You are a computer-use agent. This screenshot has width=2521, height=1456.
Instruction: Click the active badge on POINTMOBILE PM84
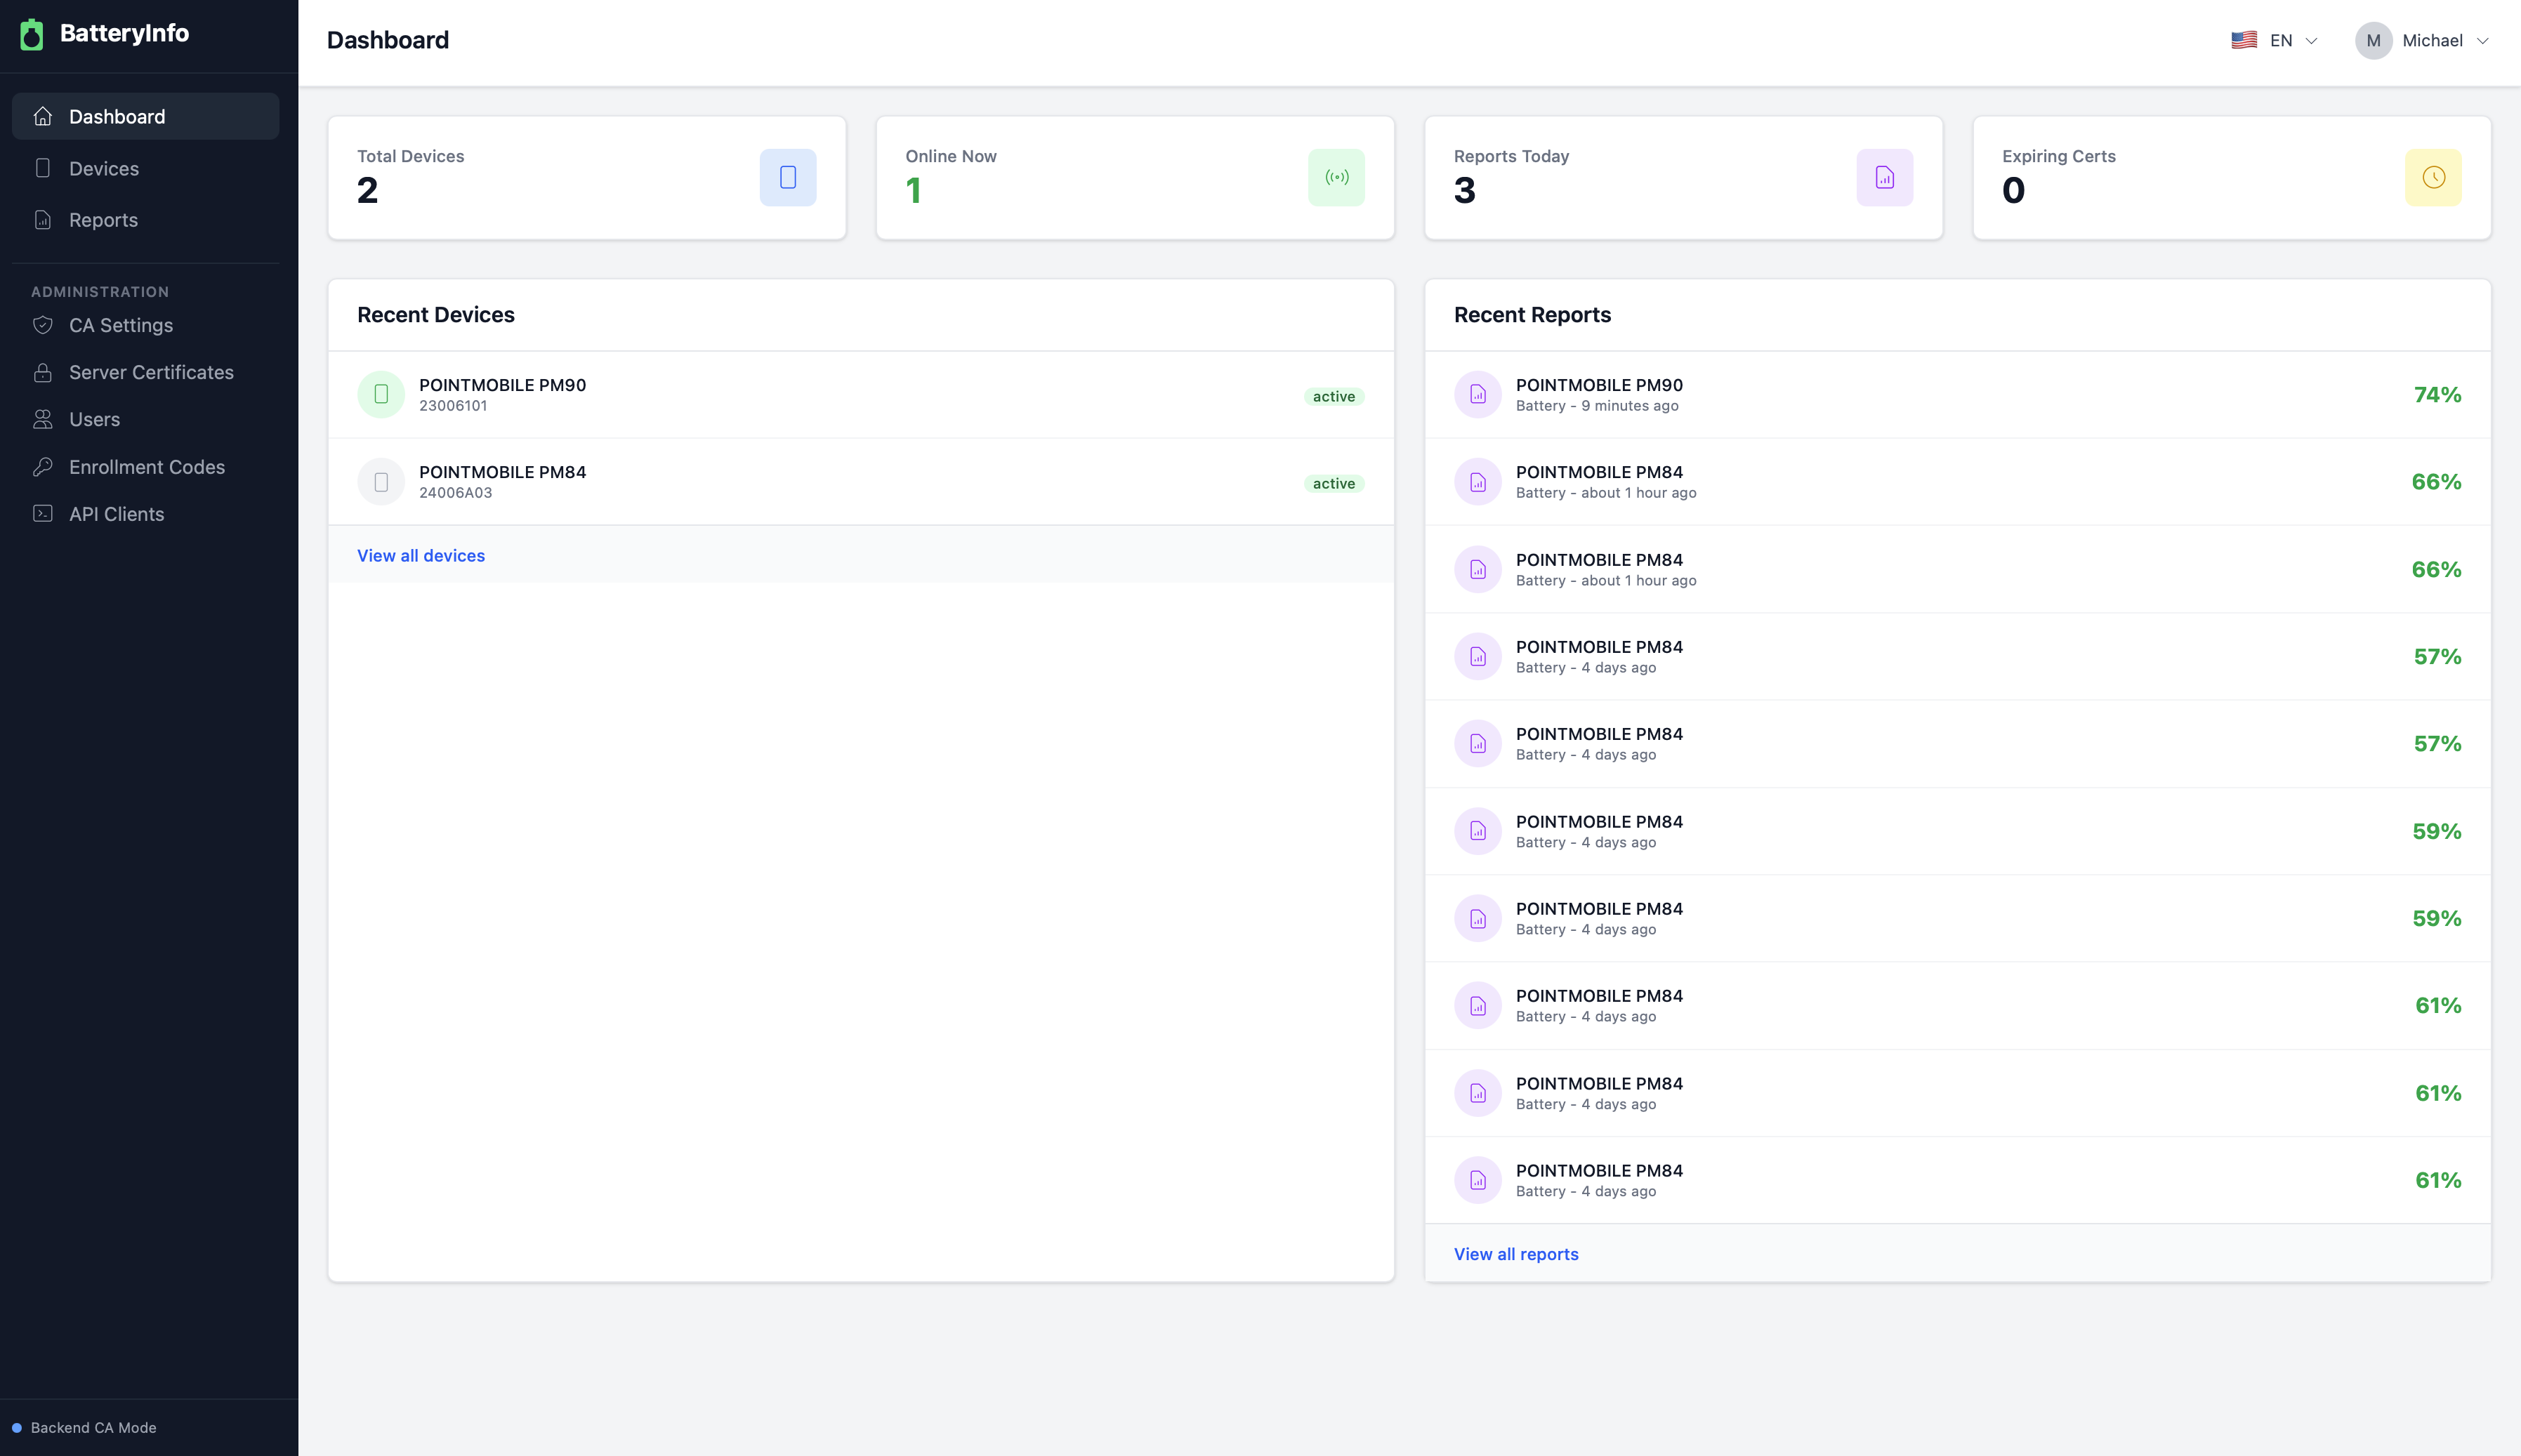tap(1334, 483)
